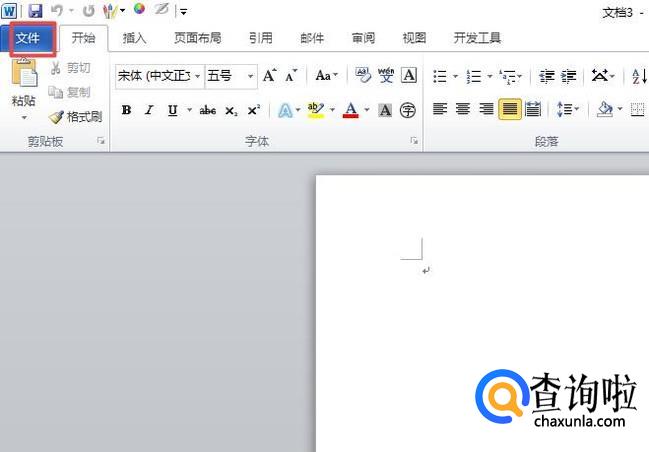The width and height of the screenshot is (649, 452).
Task: Apply red font color
Action: [x=351, y=110]
